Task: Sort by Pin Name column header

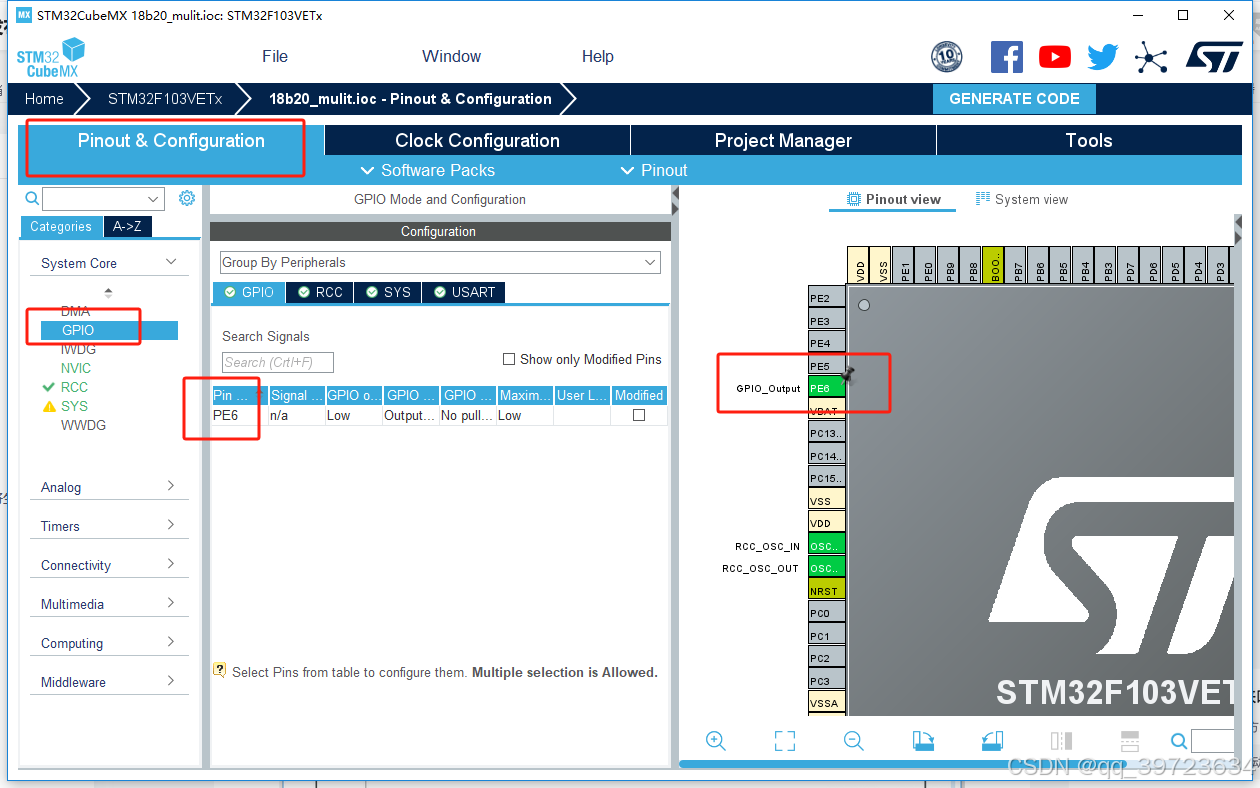Action: pyautogui.click(x=239, y=395)
